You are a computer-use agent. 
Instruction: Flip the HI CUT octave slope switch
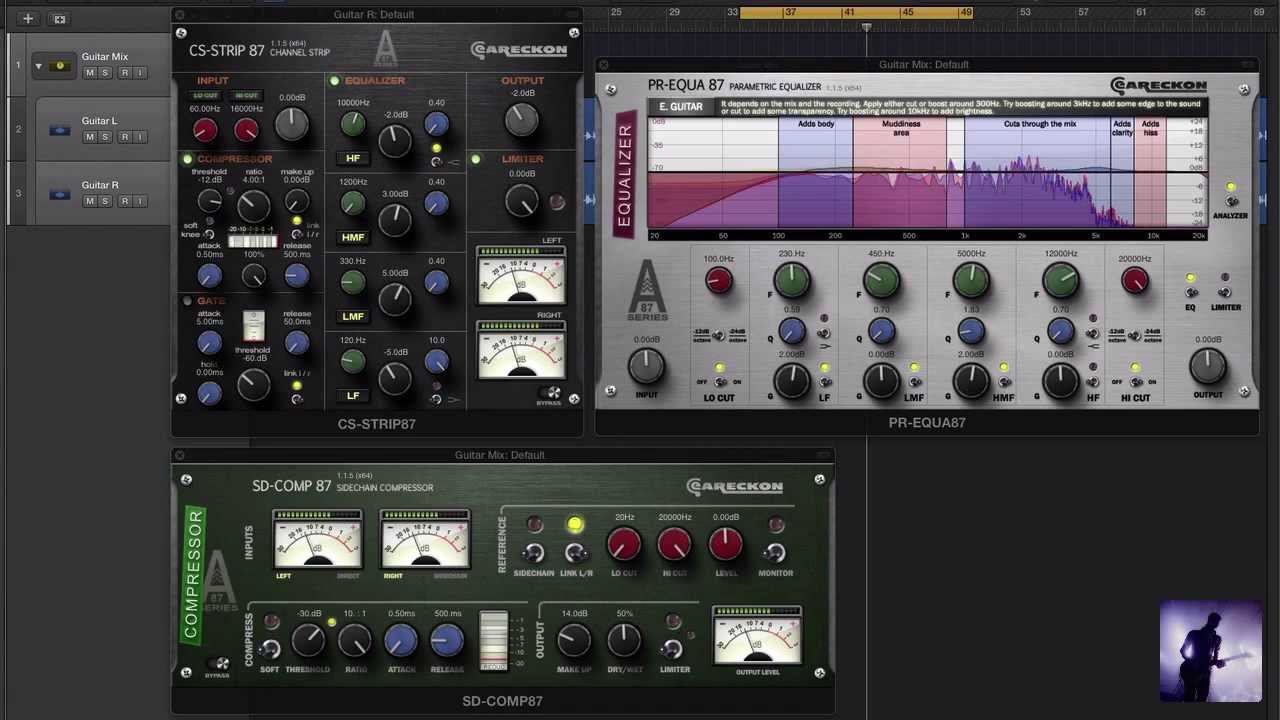[x=1135, y=335]
